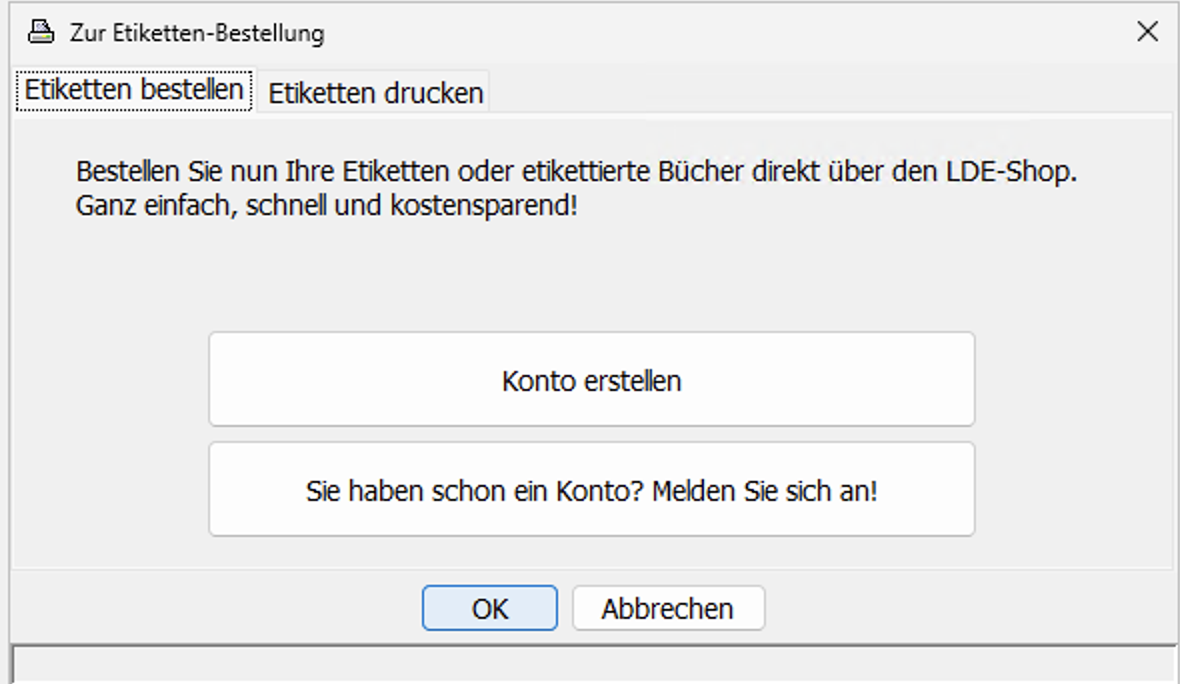Select the label ordering tab
The image size is (1180, 684).
(134, 90)
